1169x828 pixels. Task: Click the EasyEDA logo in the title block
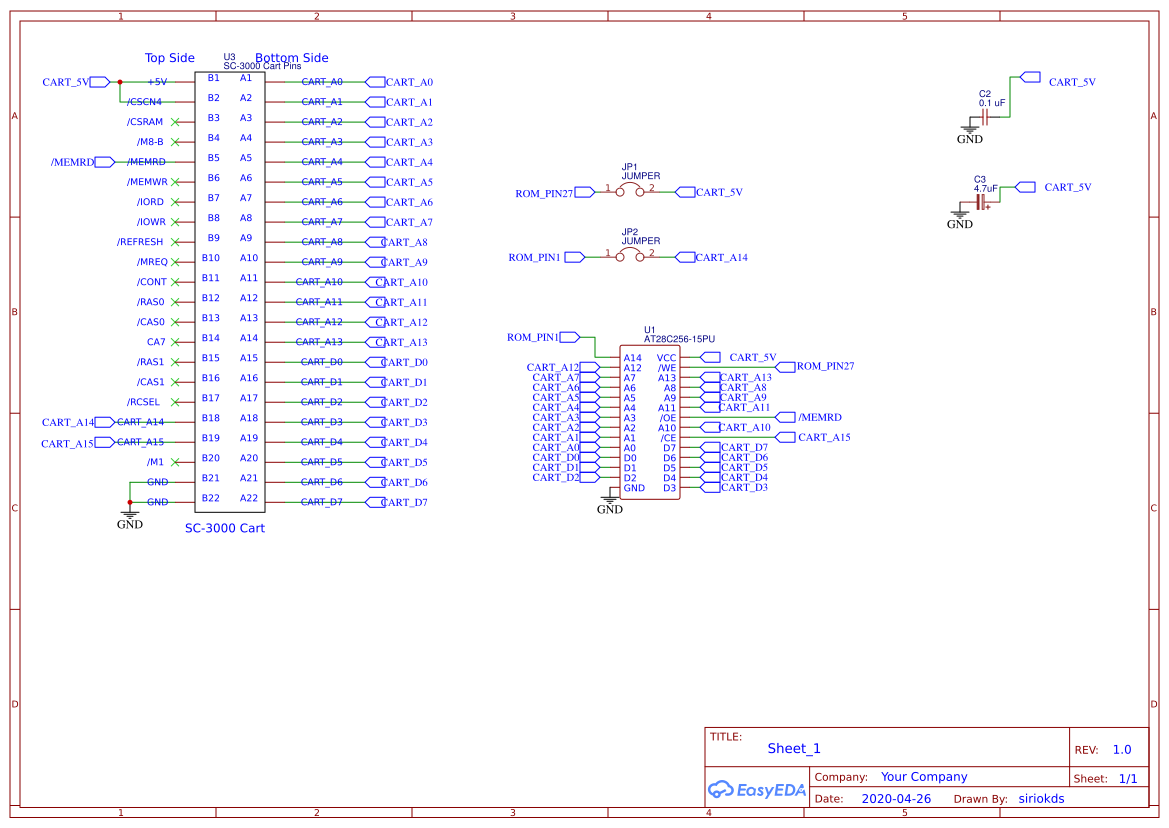point(755,789)
